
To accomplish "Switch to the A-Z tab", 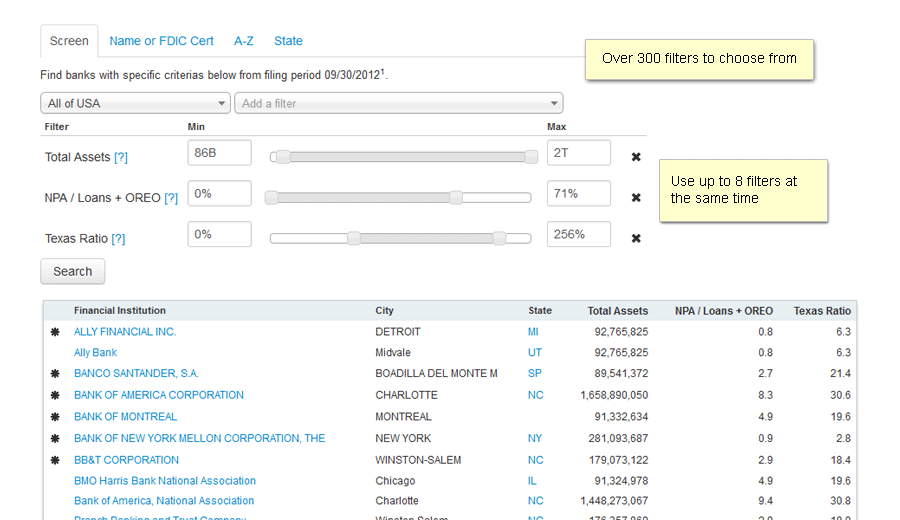I will 244,41.
